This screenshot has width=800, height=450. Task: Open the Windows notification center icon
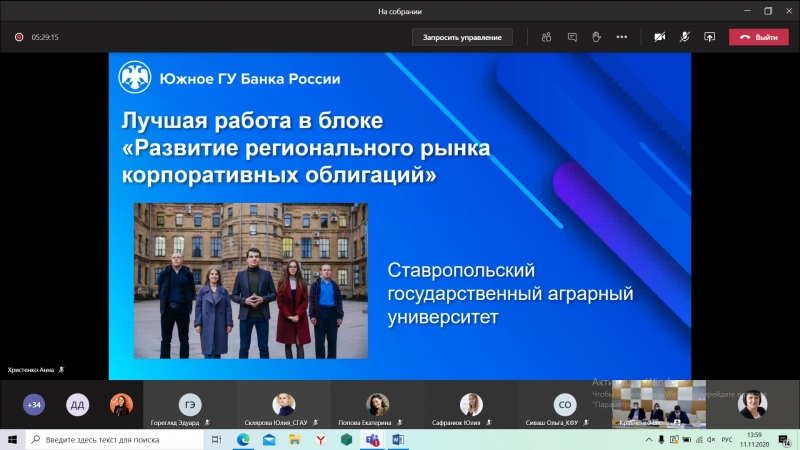pyautogui.click(x=785, y=439)
